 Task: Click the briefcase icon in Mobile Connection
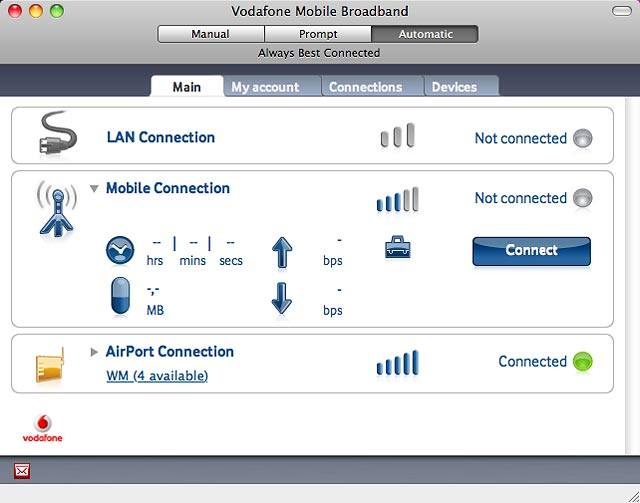[x=398, y=247]
